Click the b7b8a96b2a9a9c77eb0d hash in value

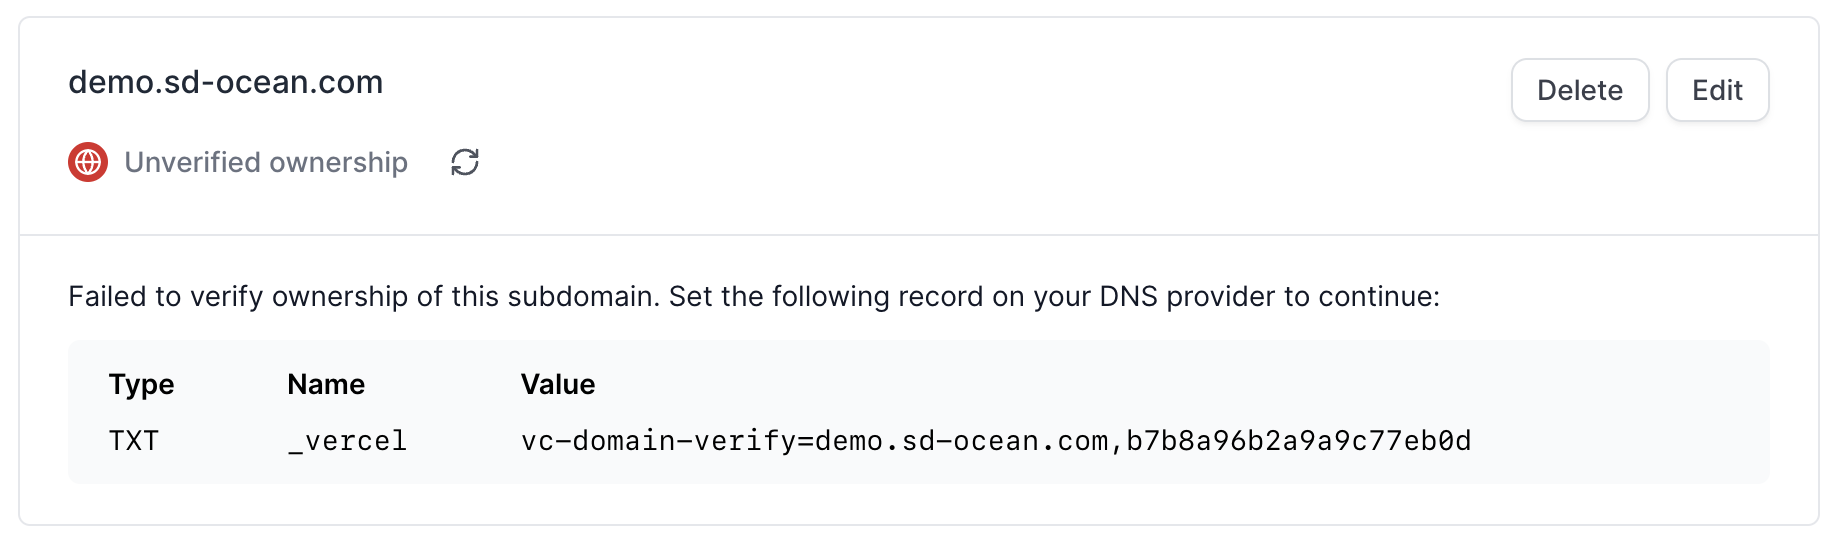tap(1299, 441)
